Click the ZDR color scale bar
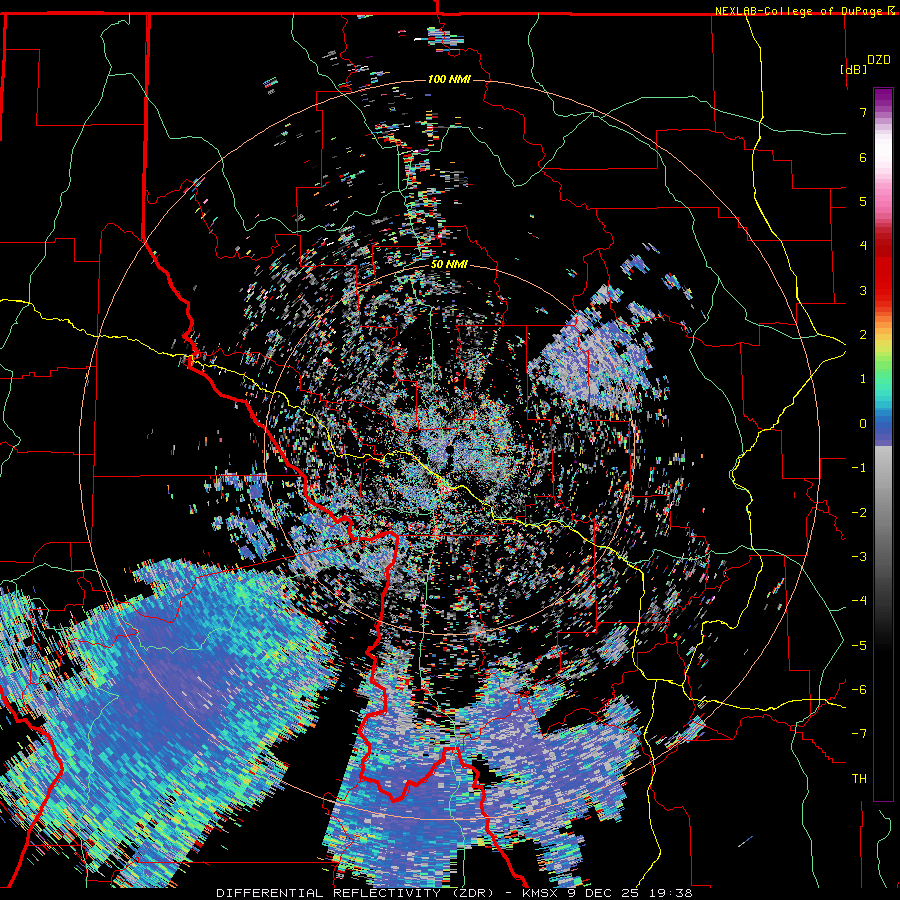The width and height of the screenshot is (900, 900). tap(883, 444)
